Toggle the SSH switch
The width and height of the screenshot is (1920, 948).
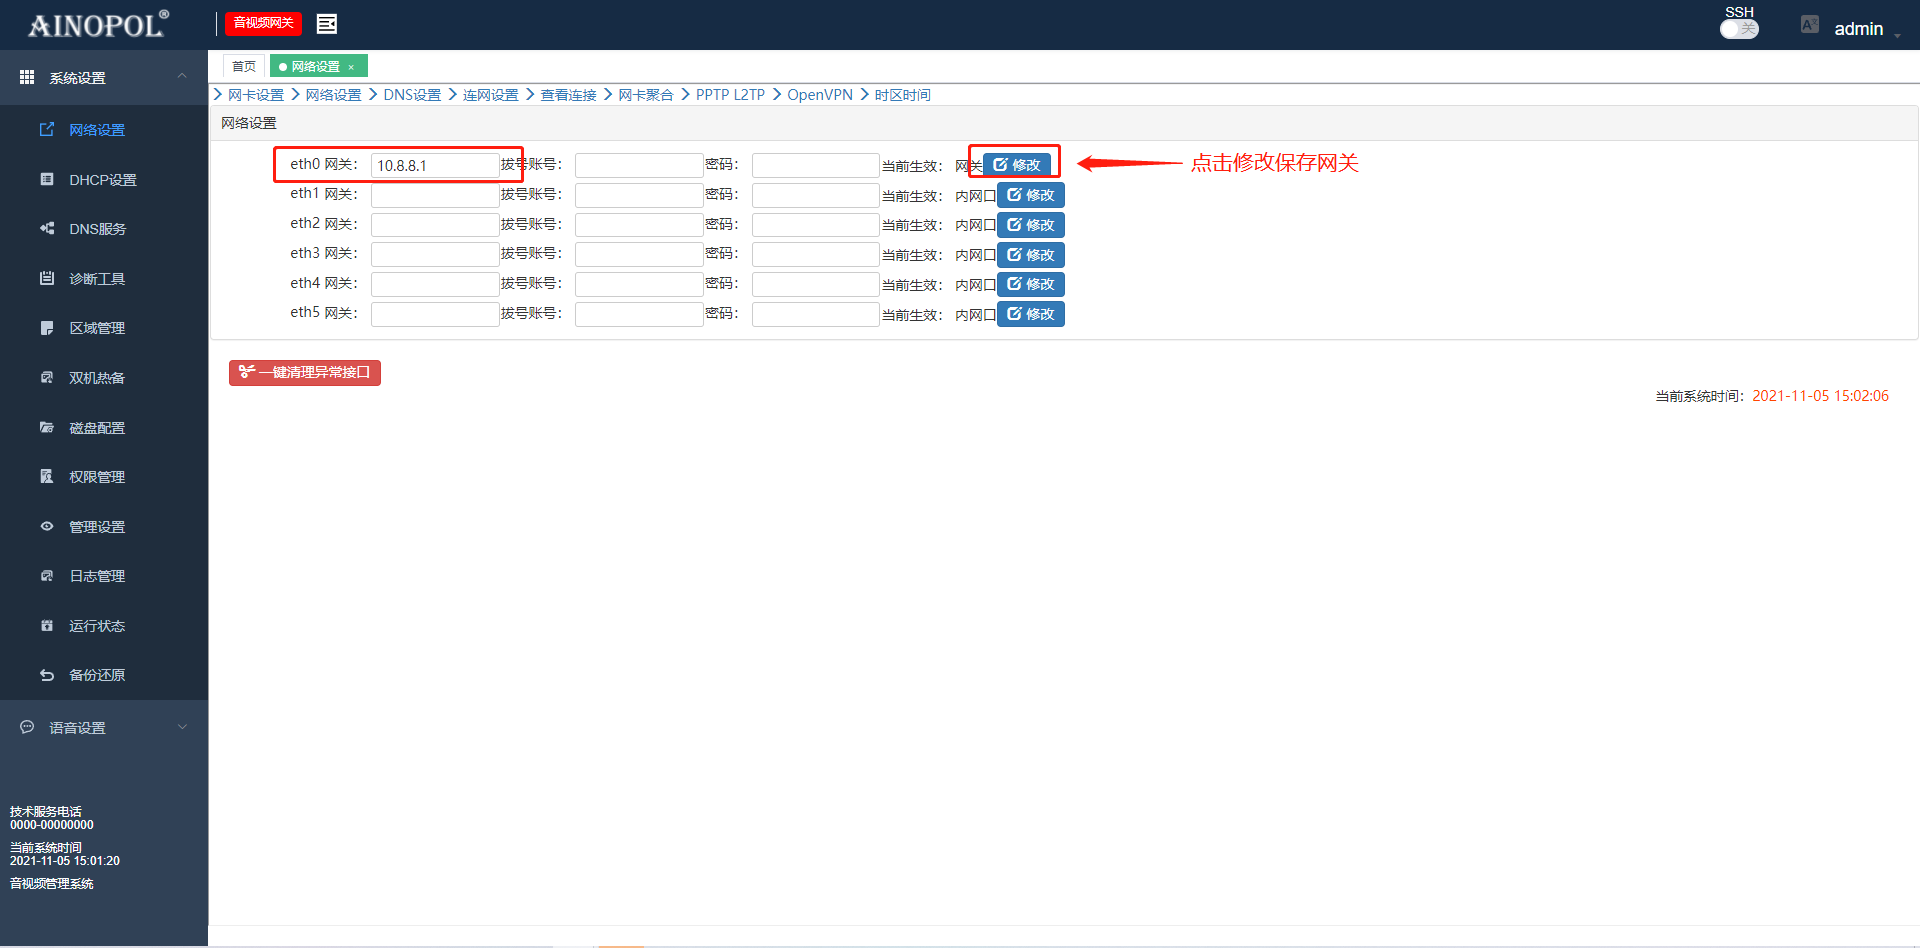pos(1739,29)
